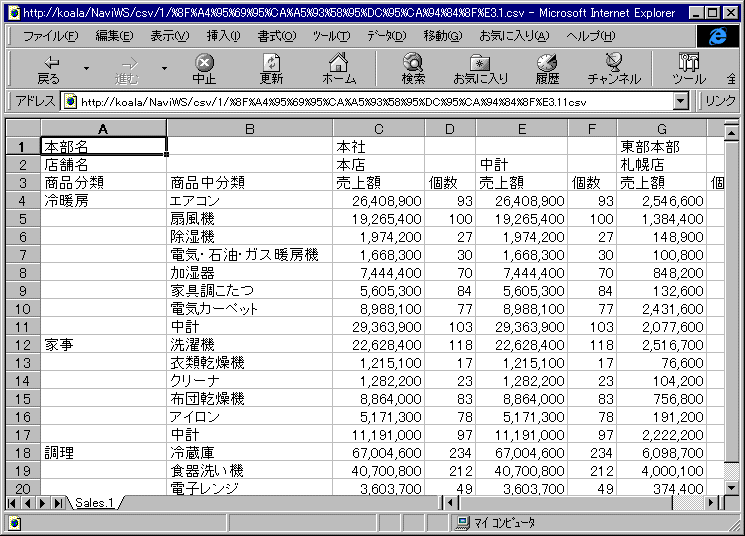Open the ツール(T) menu

pyautogui.click(x=331, y=36)
